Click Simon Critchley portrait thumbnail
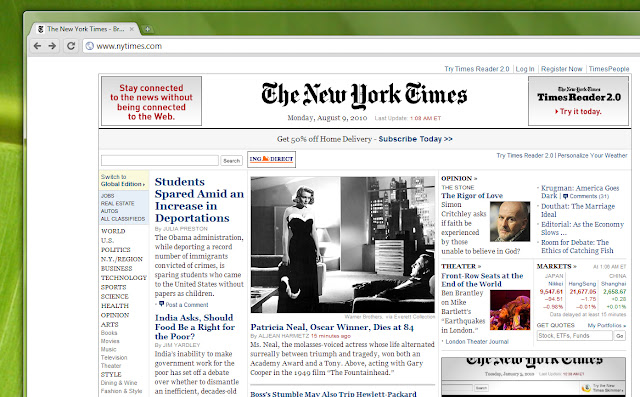The width and height of the screenshot is (640, 397). [510, 222]
